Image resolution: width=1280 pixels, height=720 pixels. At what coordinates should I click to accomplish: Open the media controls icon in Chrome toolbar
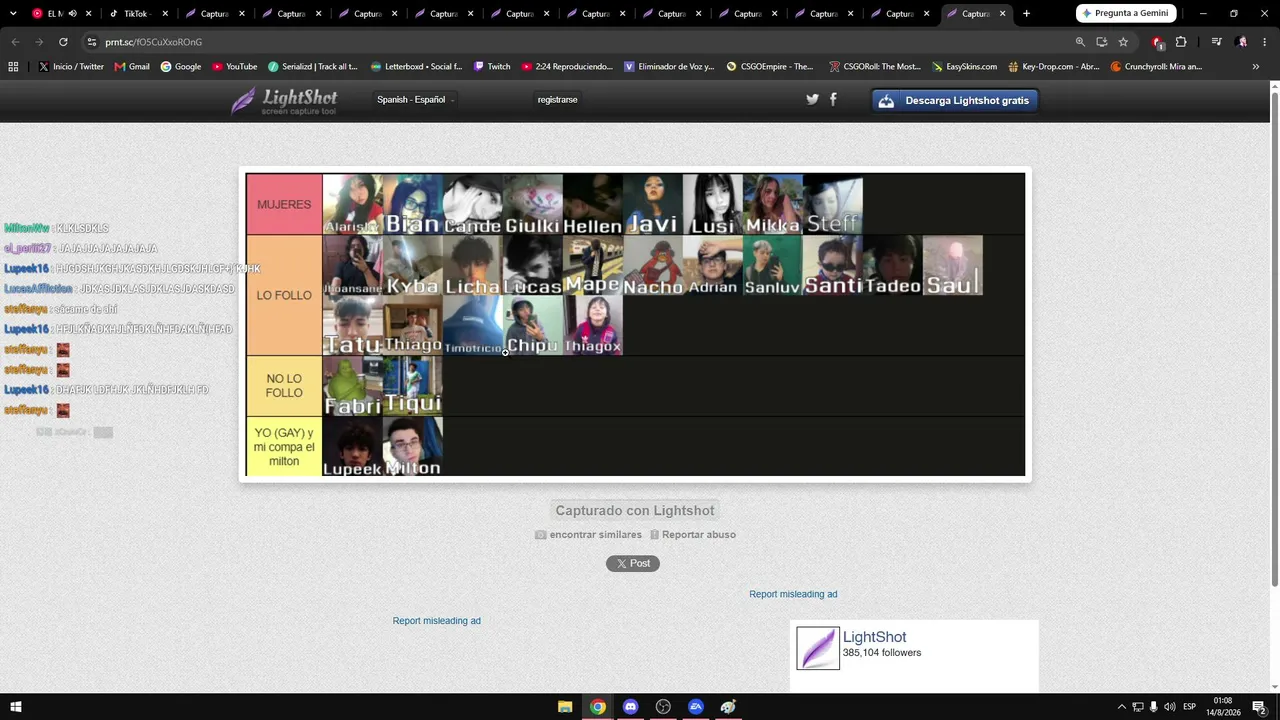pos(1216,42)
